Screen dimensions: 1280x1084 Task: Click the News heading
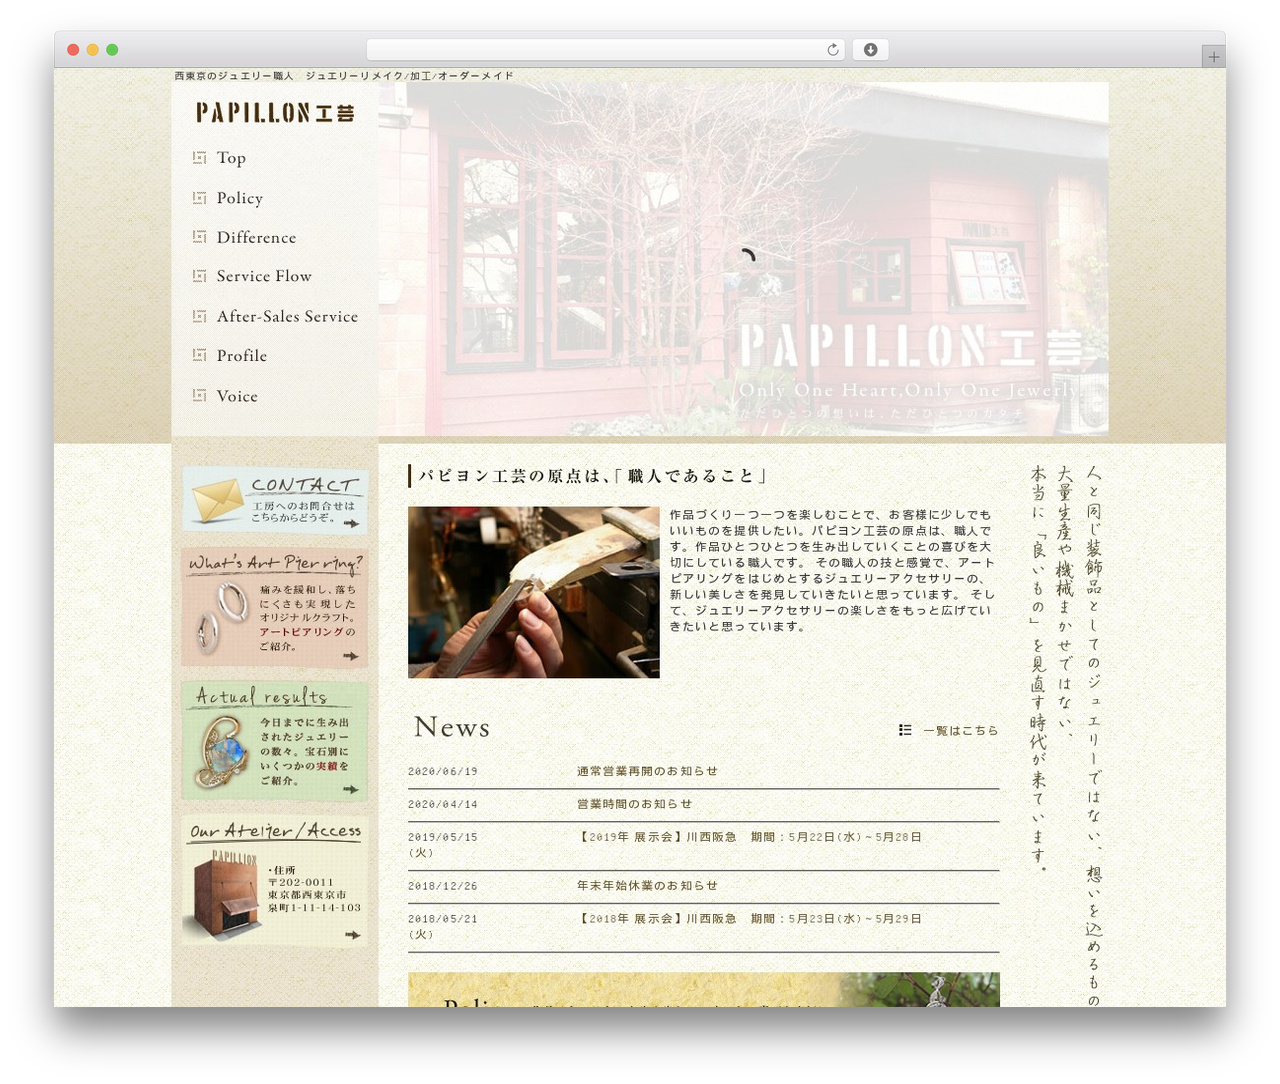(x=452, y=727)
